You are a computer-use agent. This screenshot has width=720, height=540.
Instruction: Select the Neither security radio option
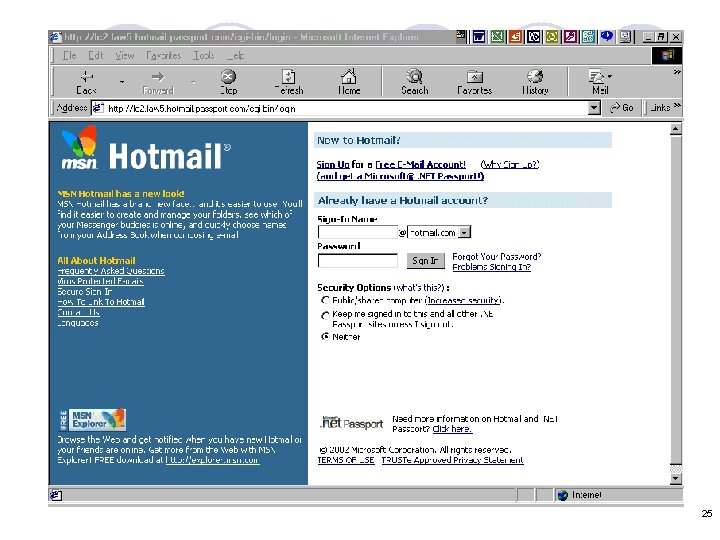325,337
